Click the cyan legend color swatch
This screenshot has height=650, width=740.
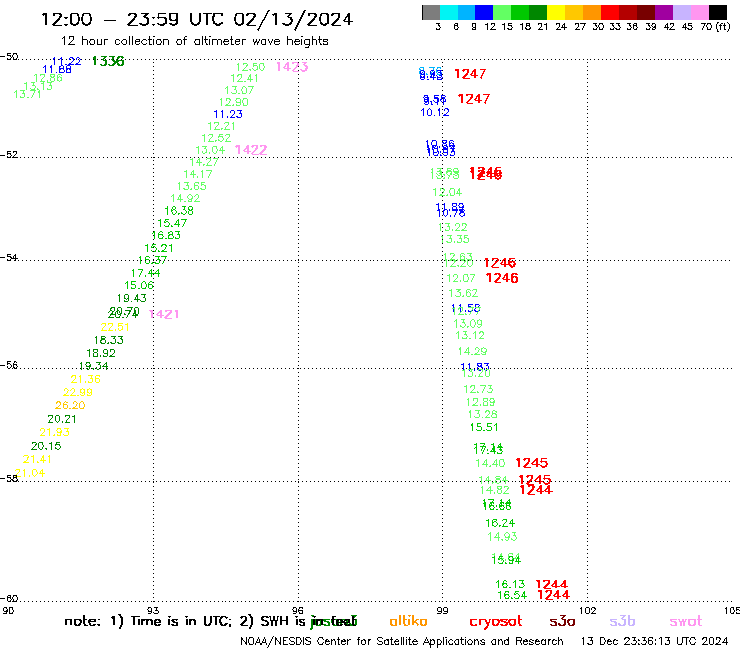pyautogui.click(x=449, y=12)
